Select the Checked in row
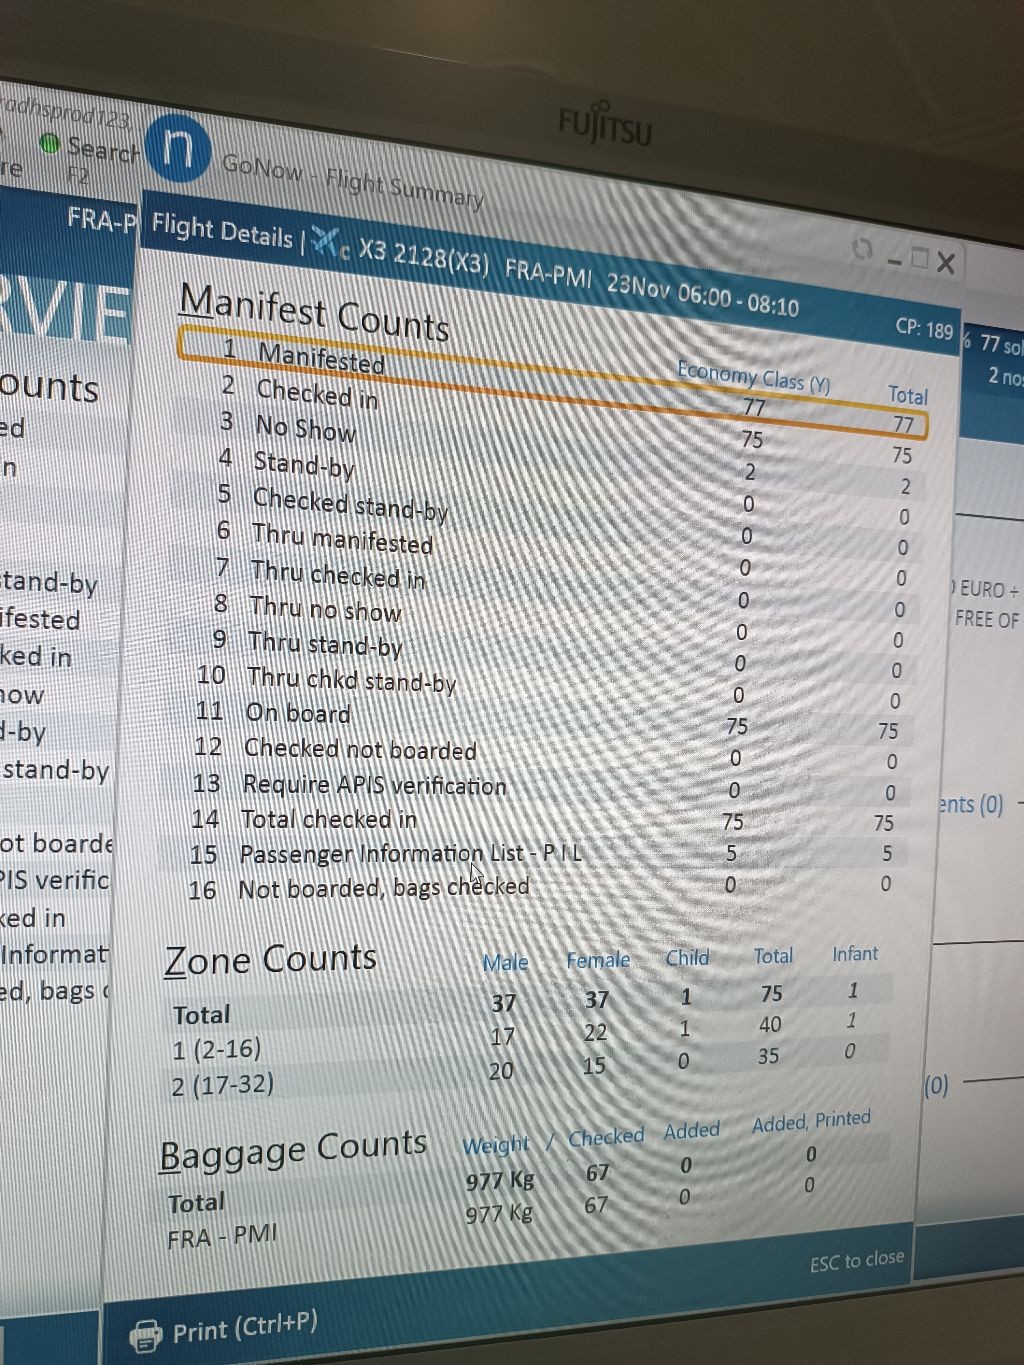 pos(317,393)
